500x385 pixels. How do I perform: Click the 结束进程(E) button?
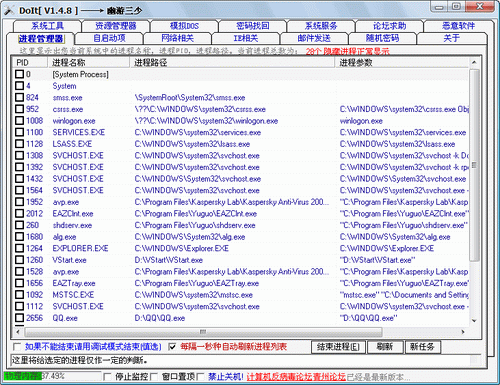coord(338,347)
